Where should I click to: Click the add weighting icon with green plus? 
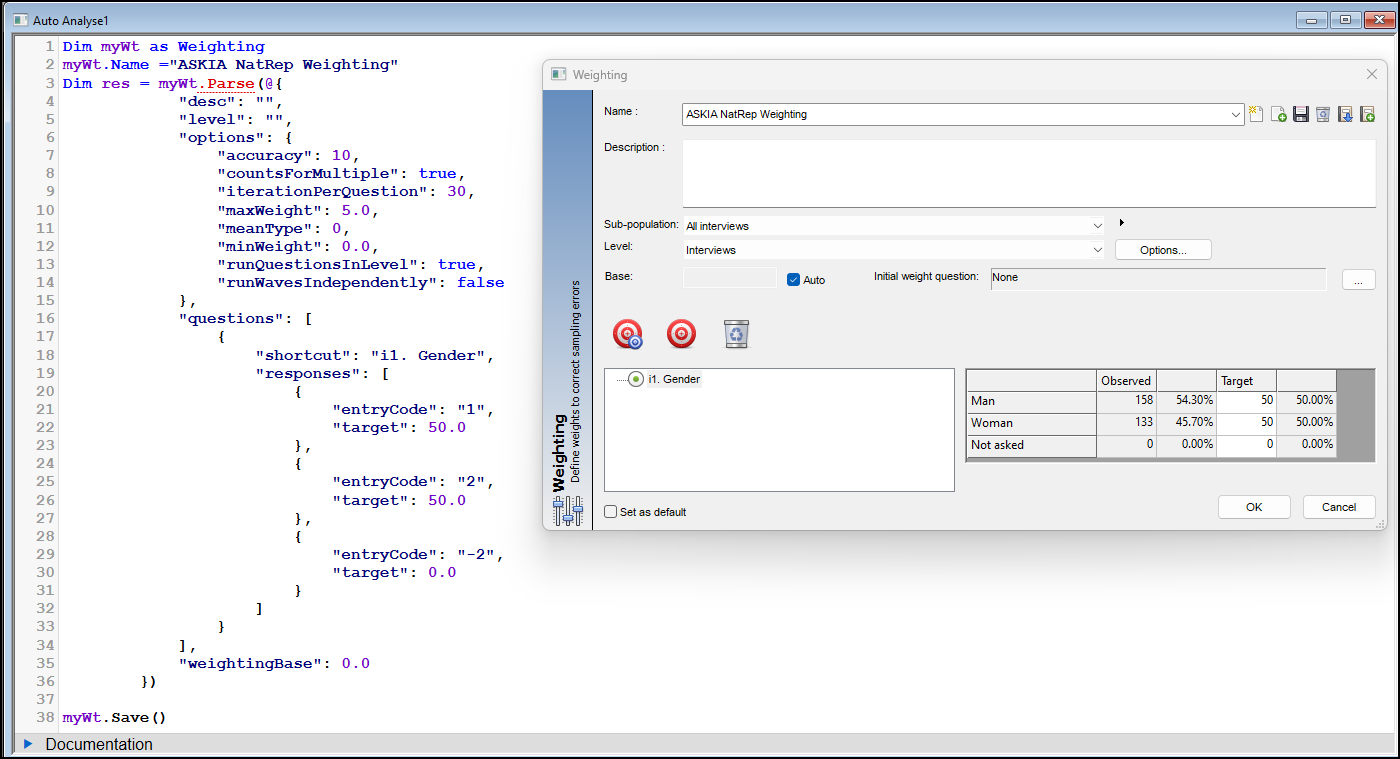pyautogui.click(x=1279, y=114)
